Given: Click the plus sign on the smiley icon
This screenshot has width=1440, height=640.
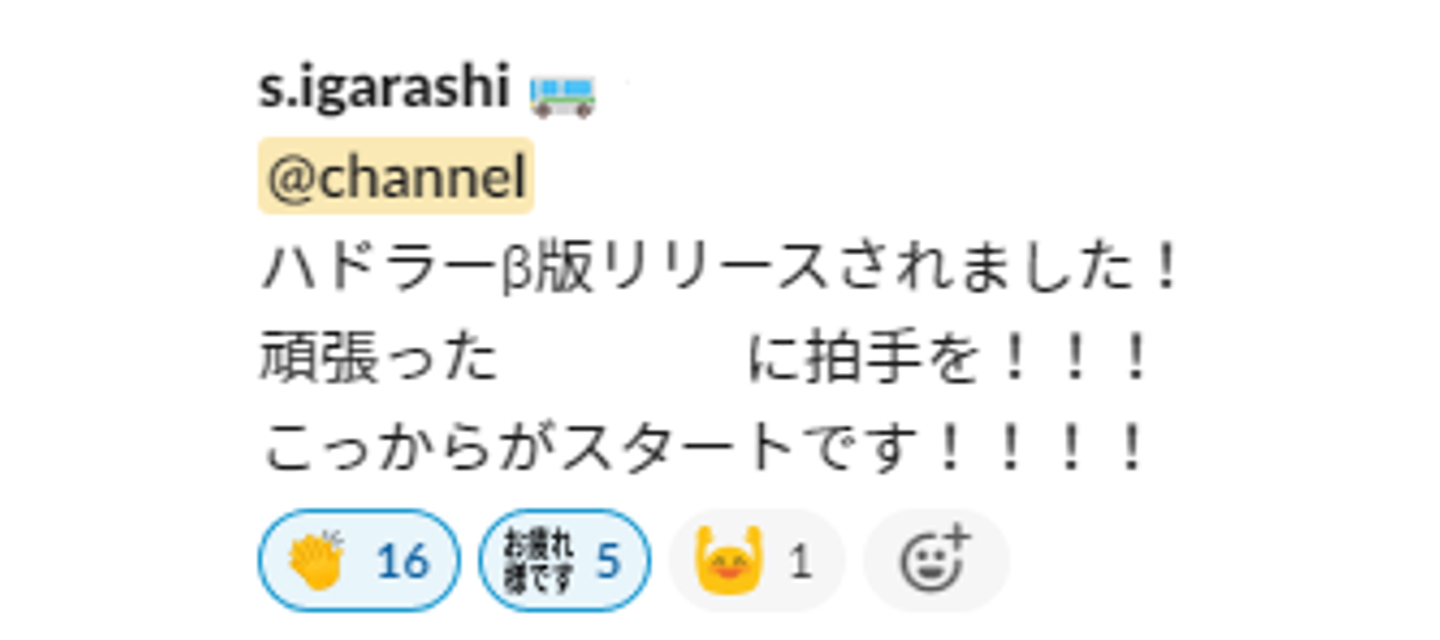Looking at the screenshot, I should tap(956, 538).
